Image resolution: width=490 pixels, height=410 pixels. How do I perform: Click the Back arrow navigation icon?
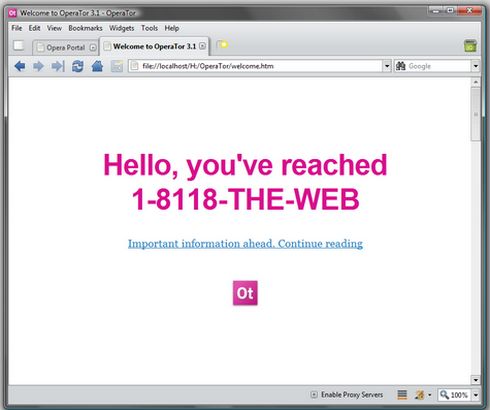(x=20, y=66)
